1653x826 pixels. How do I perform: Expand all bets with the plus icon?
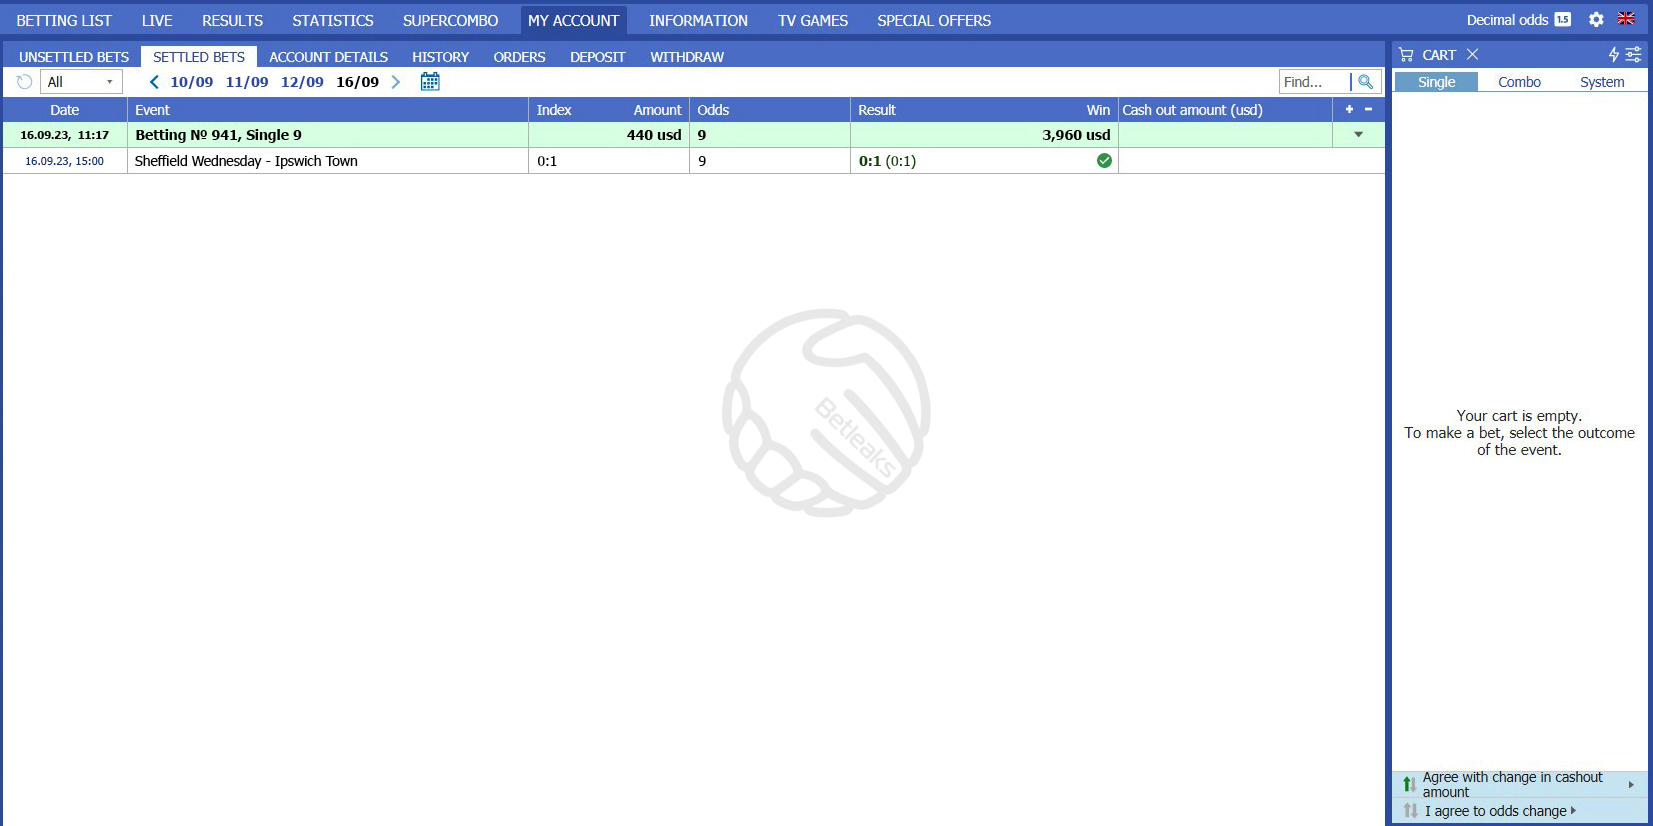1349,109
